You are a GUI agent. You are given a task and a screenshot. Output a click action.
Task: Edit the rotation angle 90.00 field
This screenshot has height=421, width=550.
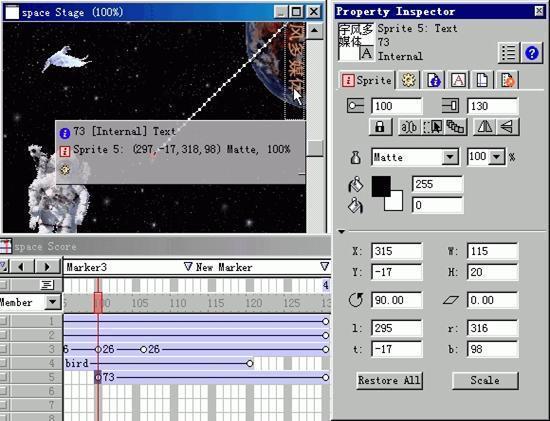[x=397, y=300]
